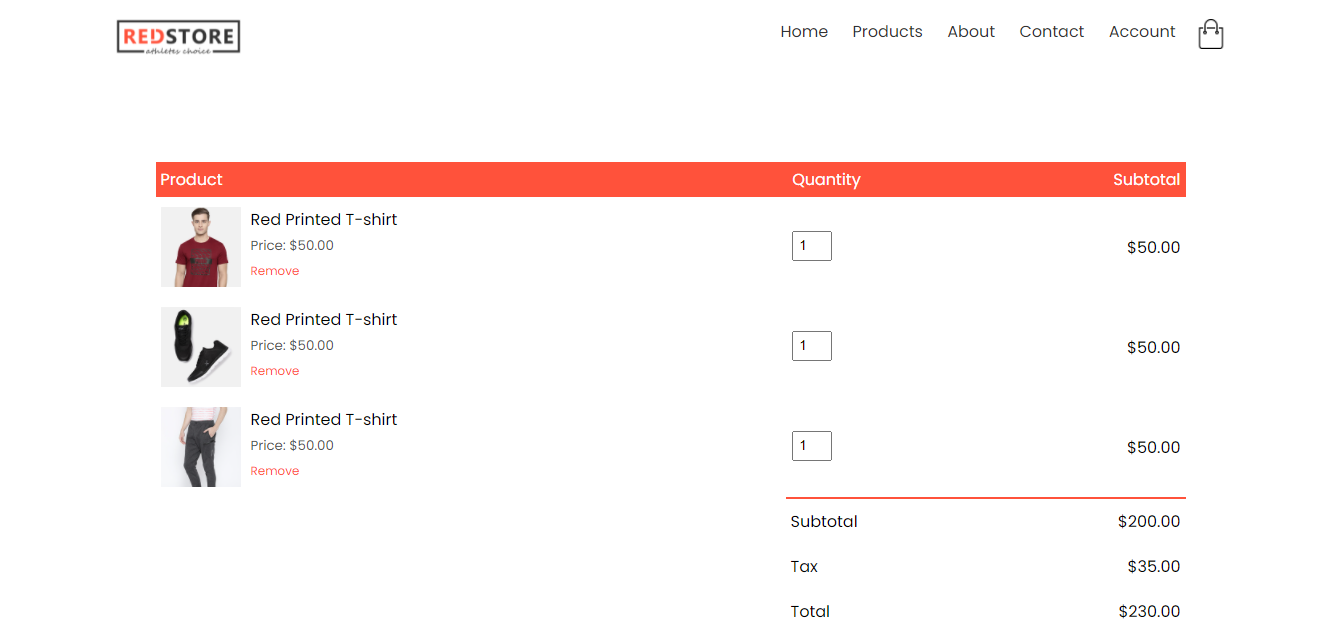The height and width of the screenshot is (642, 1326).
Task: Click the RedStore logo
Action: click(178, 36)
